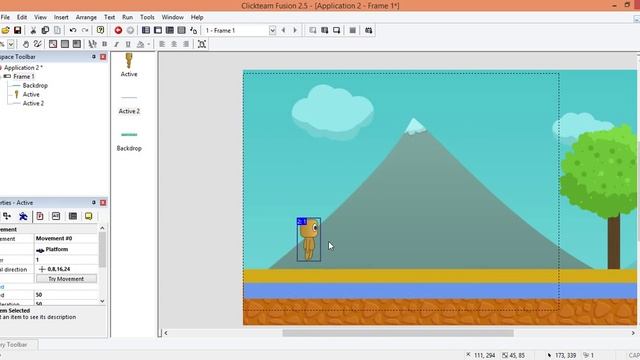Screen dimensions: 640x360
Task: Click Run Frame icon
Action: click(336, 30)
